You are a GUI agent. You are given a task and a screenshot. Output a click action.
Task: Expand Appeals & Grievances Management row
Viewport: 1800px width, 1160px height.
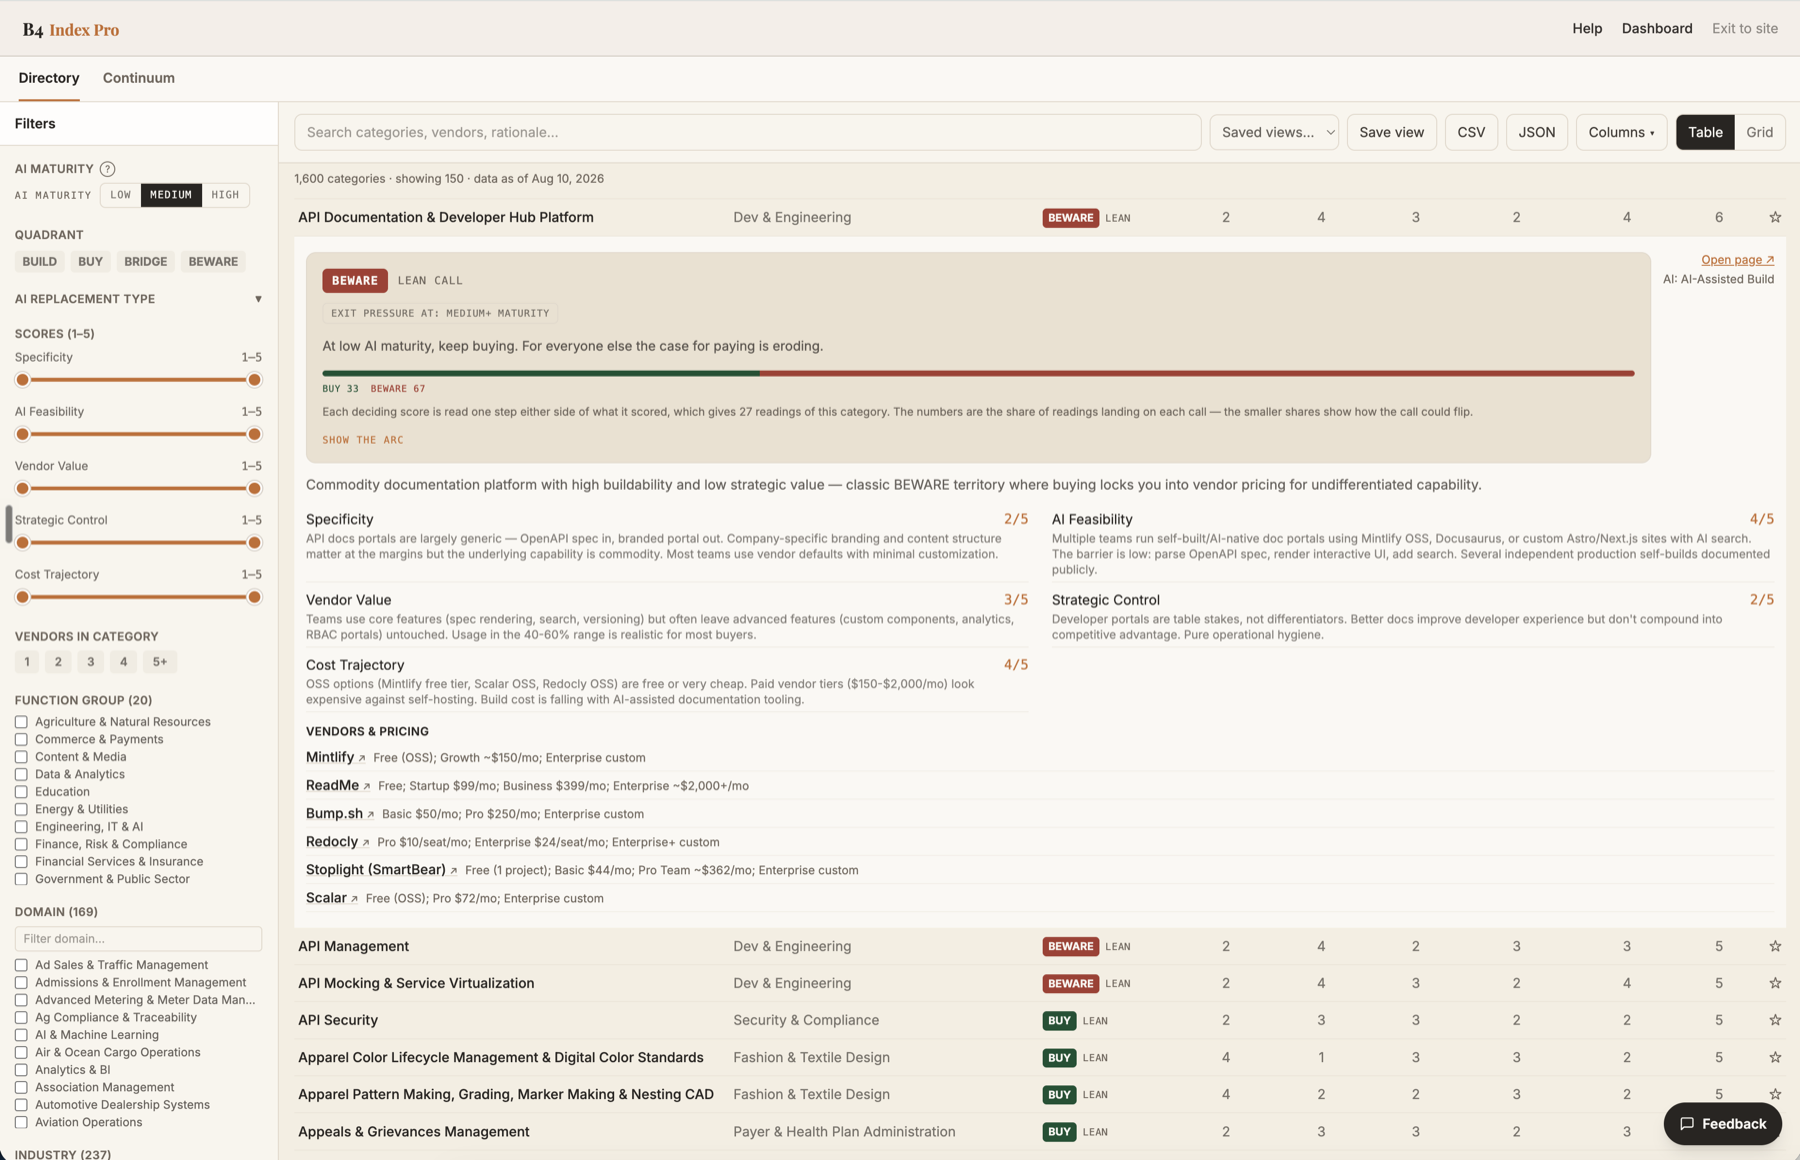coord(1040,1132)
